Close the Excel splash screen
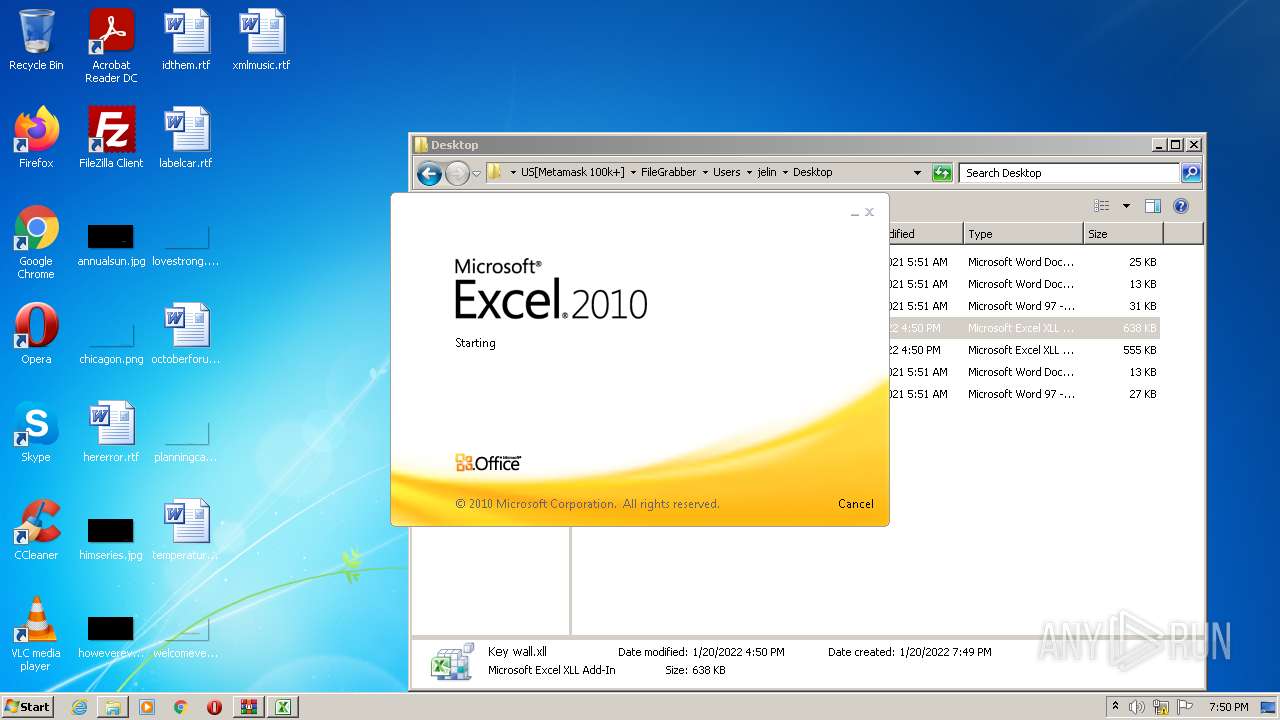The width and height of the screenshot is (1280, 720). (869, 212)
